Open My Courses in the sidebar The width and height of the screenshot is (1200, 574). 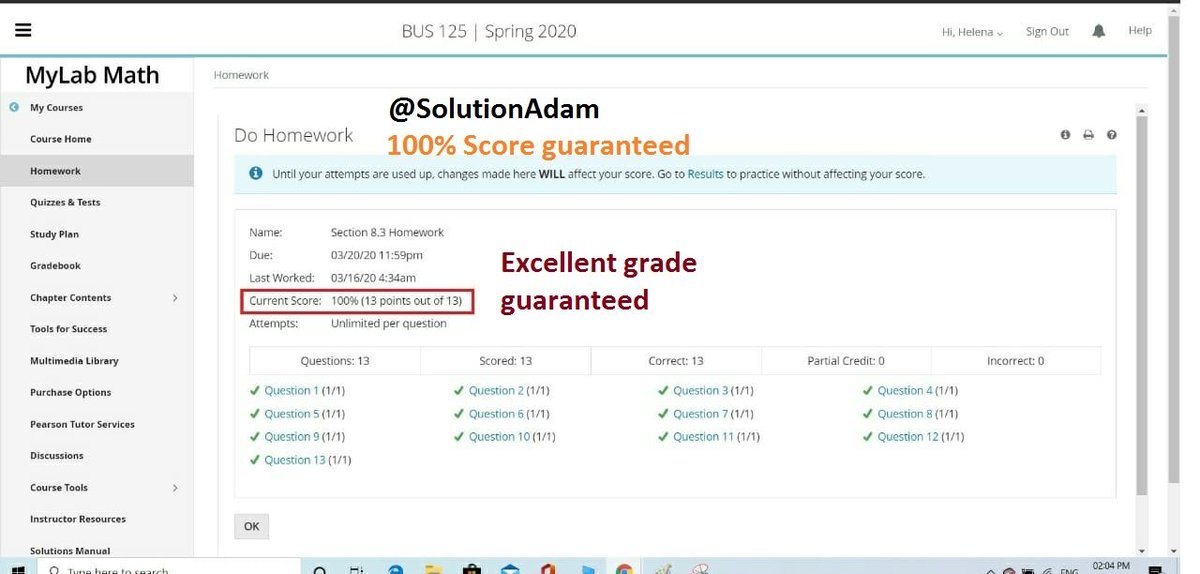(x=56, y=107)
